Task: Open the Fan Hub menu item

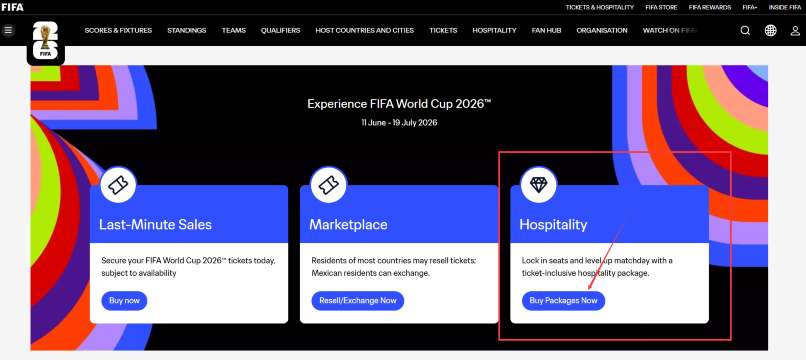Action: pyautogui.click(x=546, y=30)
